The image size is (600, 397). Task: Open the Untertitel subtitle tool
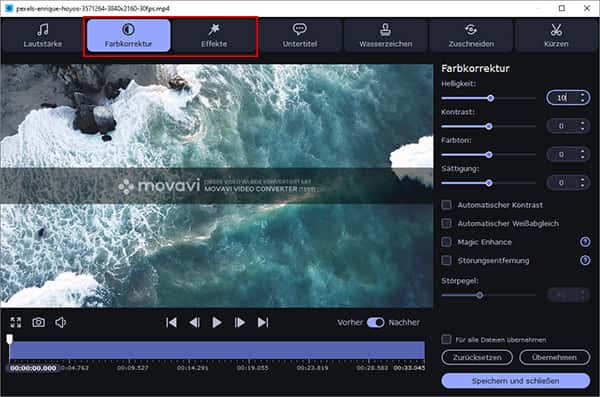click(300, 35)
